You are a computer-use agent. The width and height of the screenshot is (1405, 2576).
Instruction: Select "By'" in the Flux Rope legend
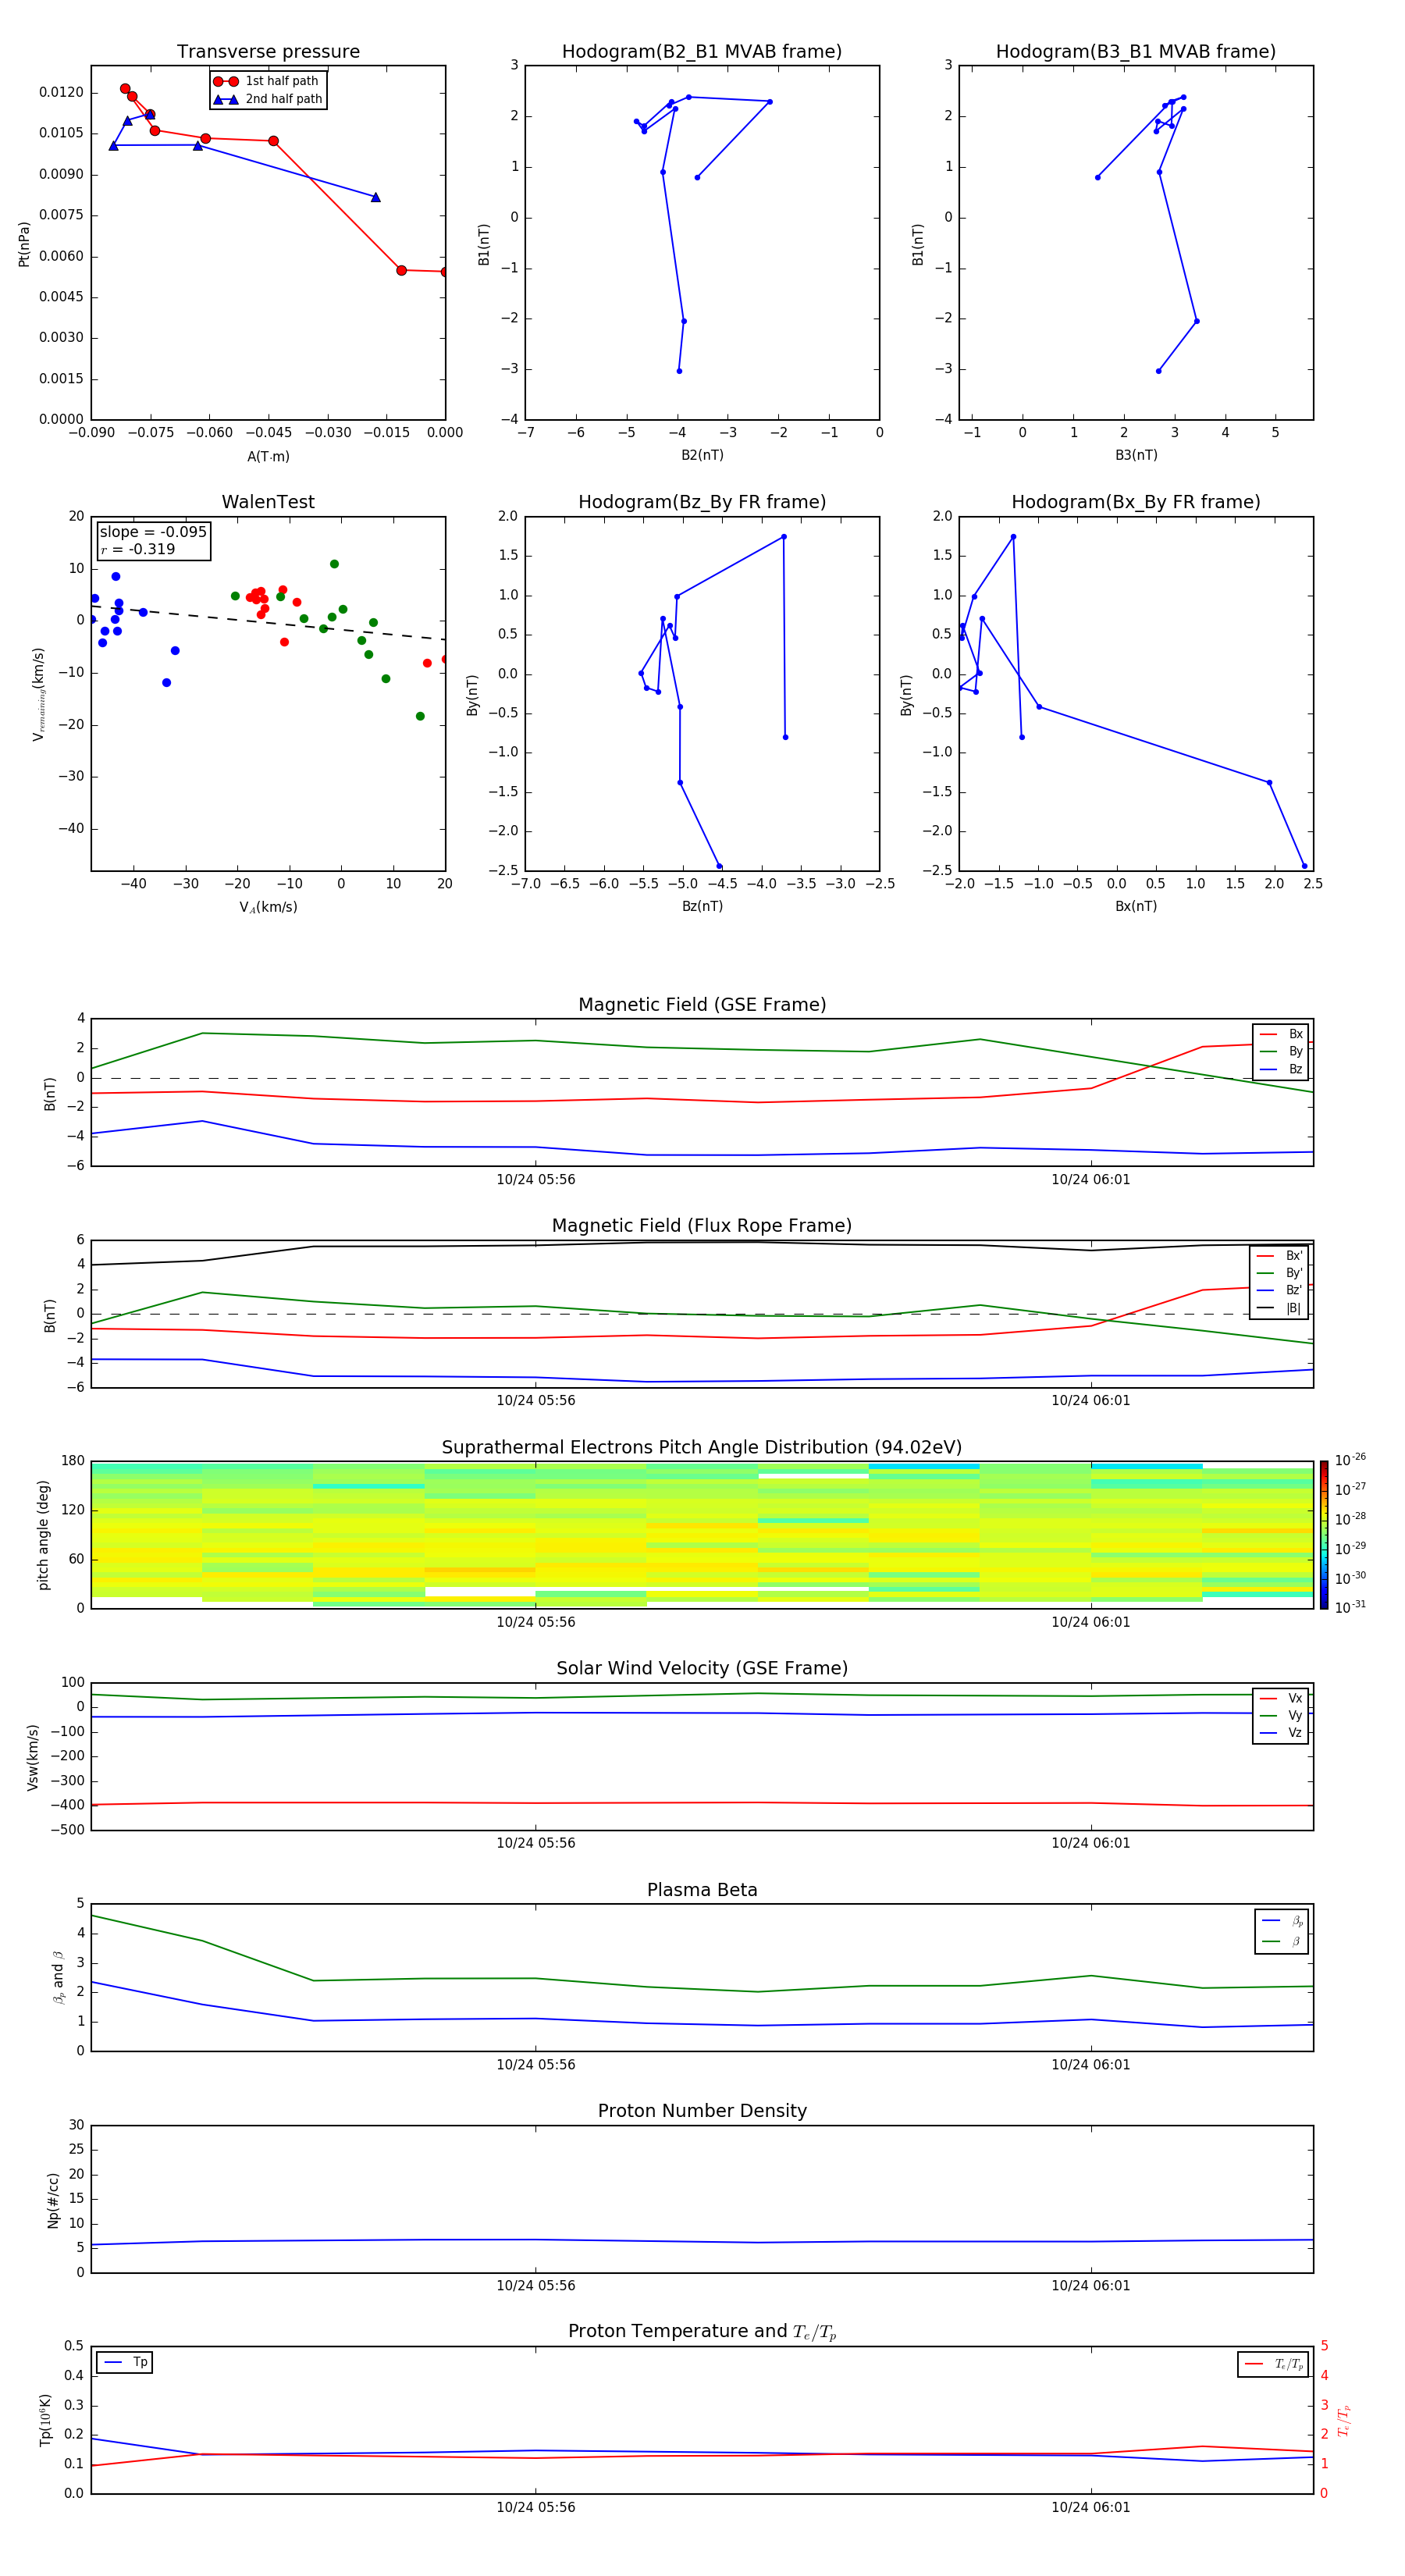(1280, 1273)
